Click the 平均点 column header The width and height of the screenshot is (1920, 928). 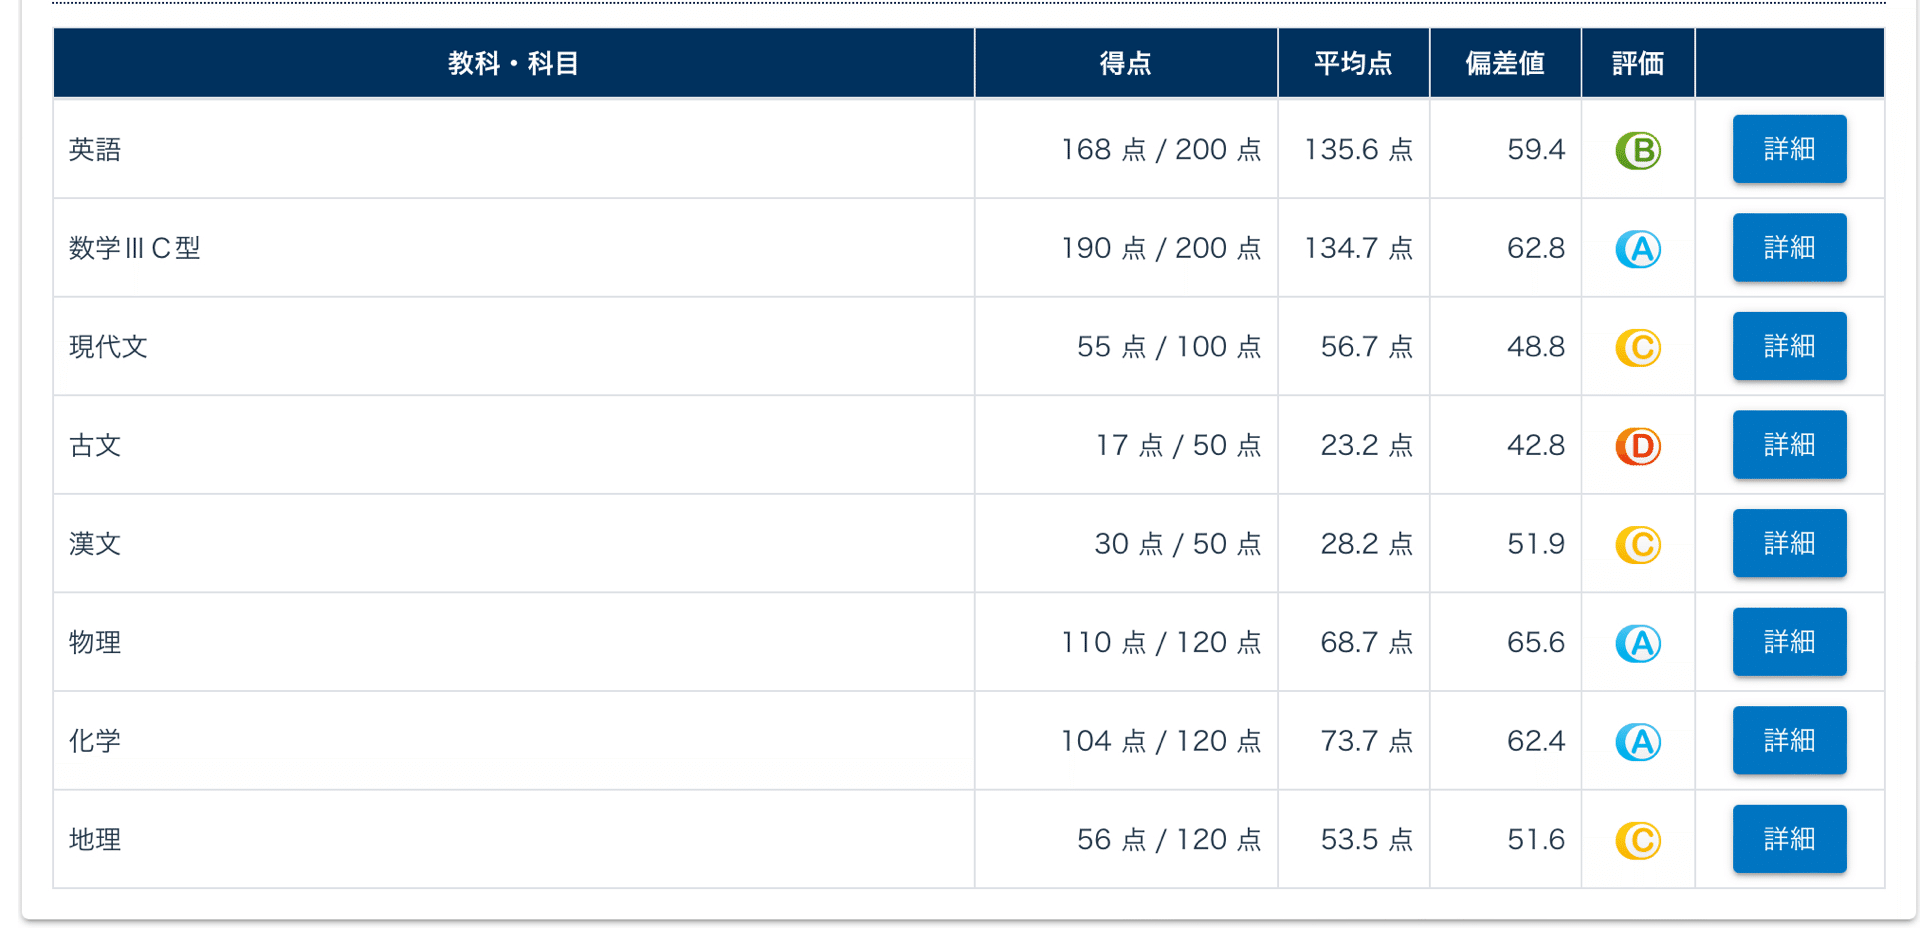click(x=1352, y=63)
